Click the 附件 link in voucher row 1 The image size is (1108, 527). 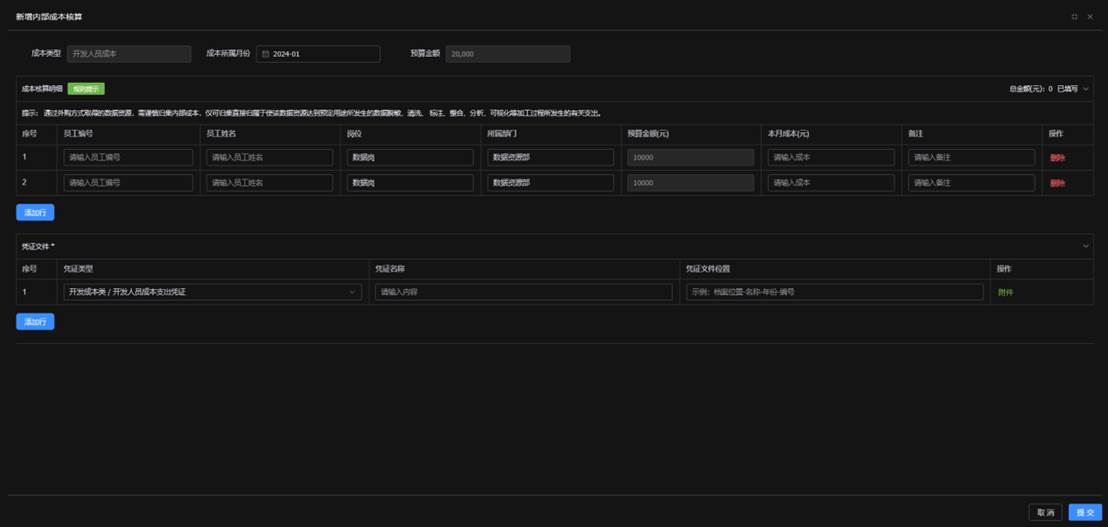(x=1005, y=292)
